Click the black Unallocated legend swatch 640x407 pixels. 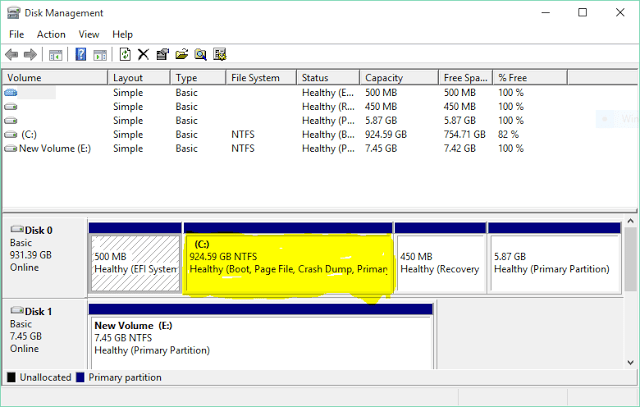[x=11, y=377]
